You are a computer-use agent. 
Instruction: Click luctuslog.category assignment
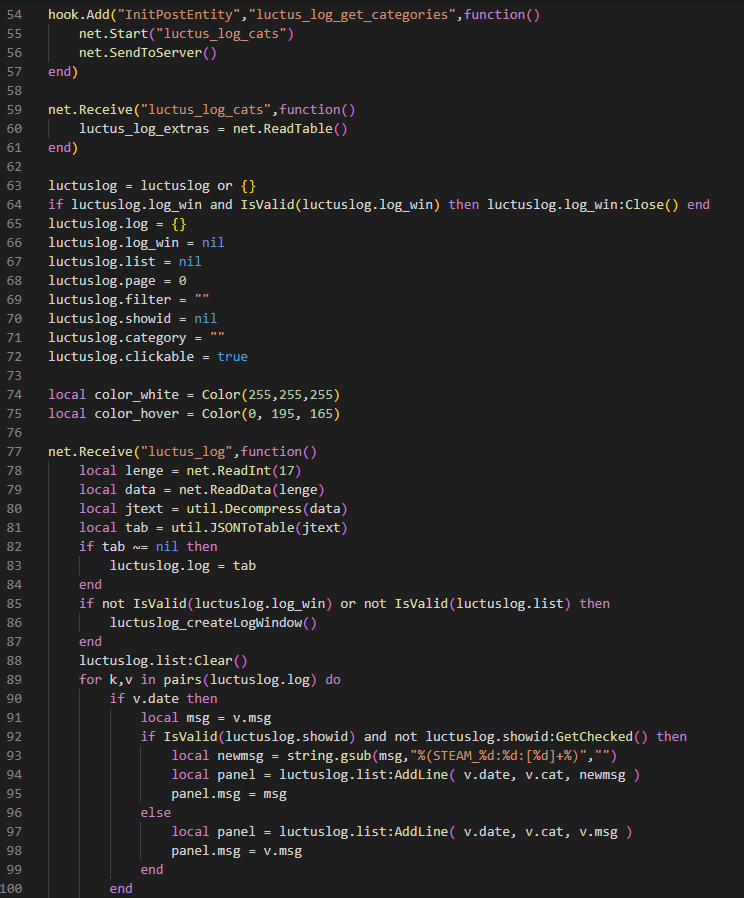pyautogui.click(x=136, y=338)
